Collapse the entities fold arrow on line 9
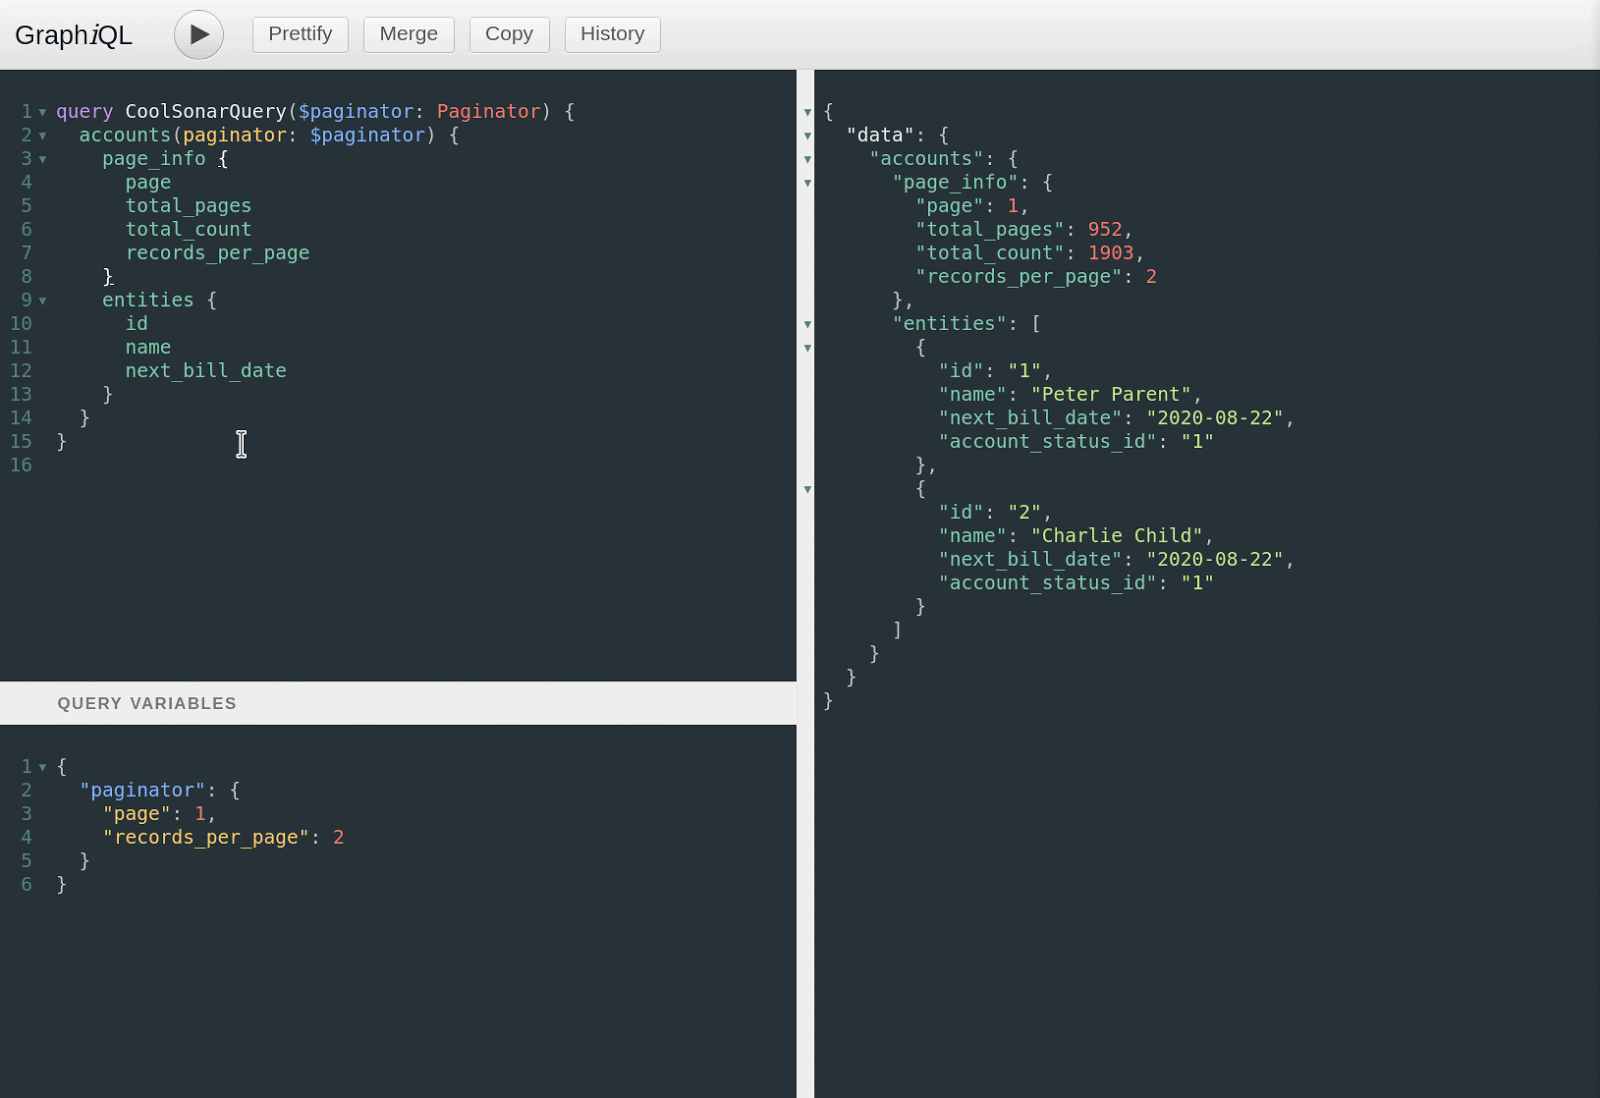 (42, 301)
